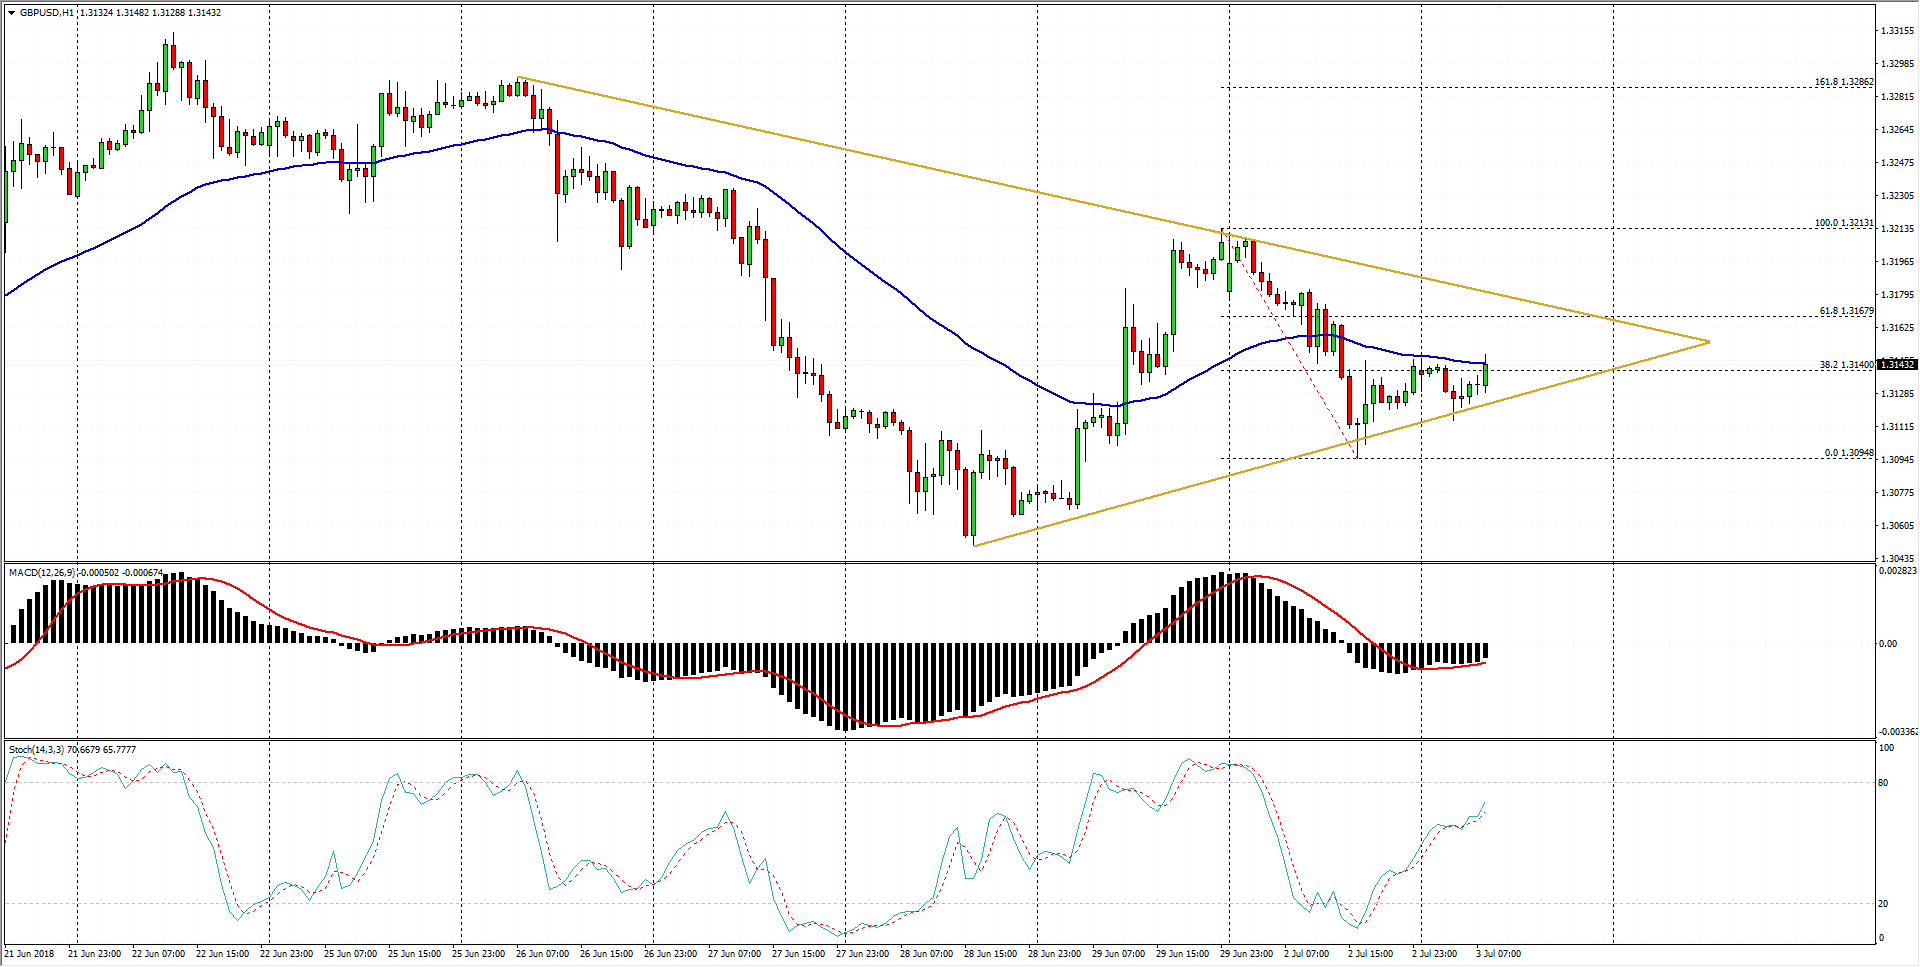Click the 3 Jul 07:00 time label
This screenshot has width=1920, height=967.
1498,953
